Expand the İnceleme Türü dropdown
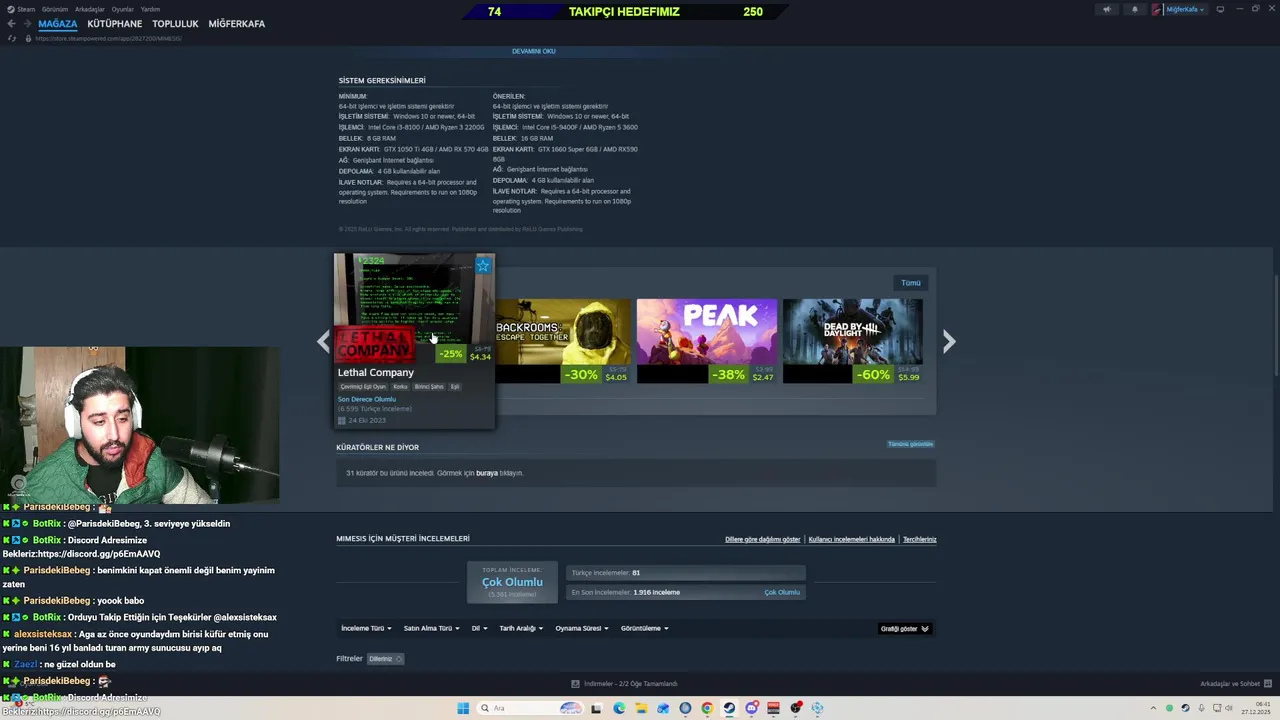1280x720 pixels. [x=366, y=628]
